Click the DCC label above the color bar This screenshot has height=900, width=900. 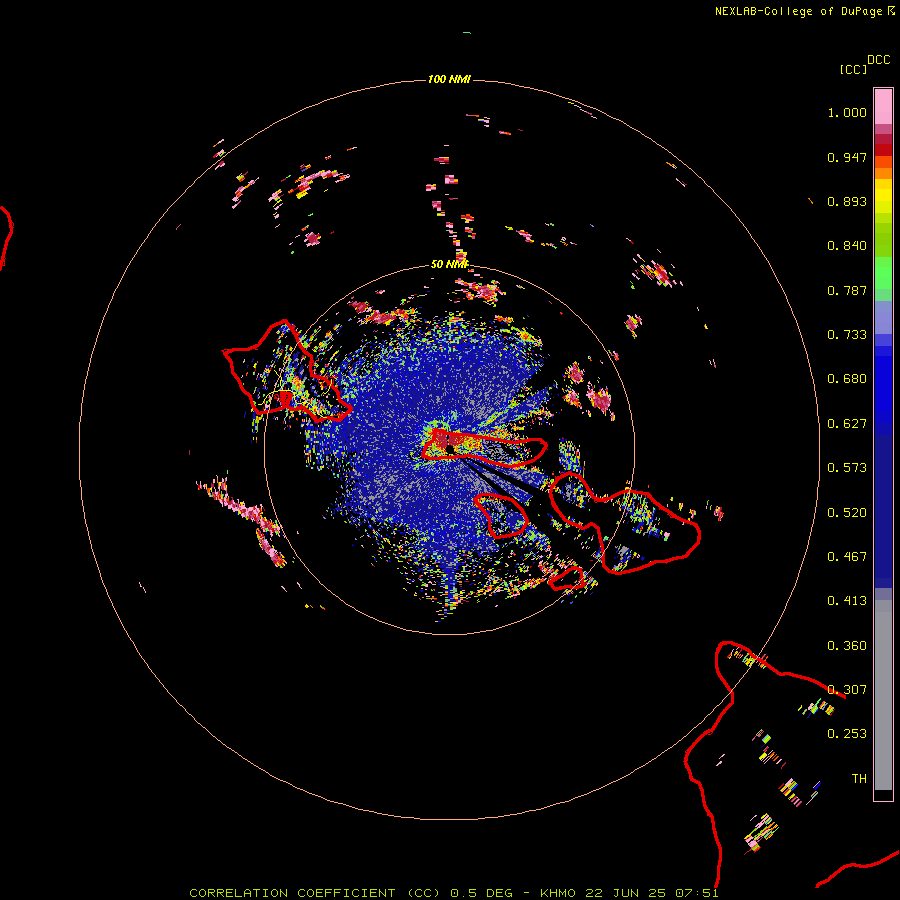click(879, 60)
